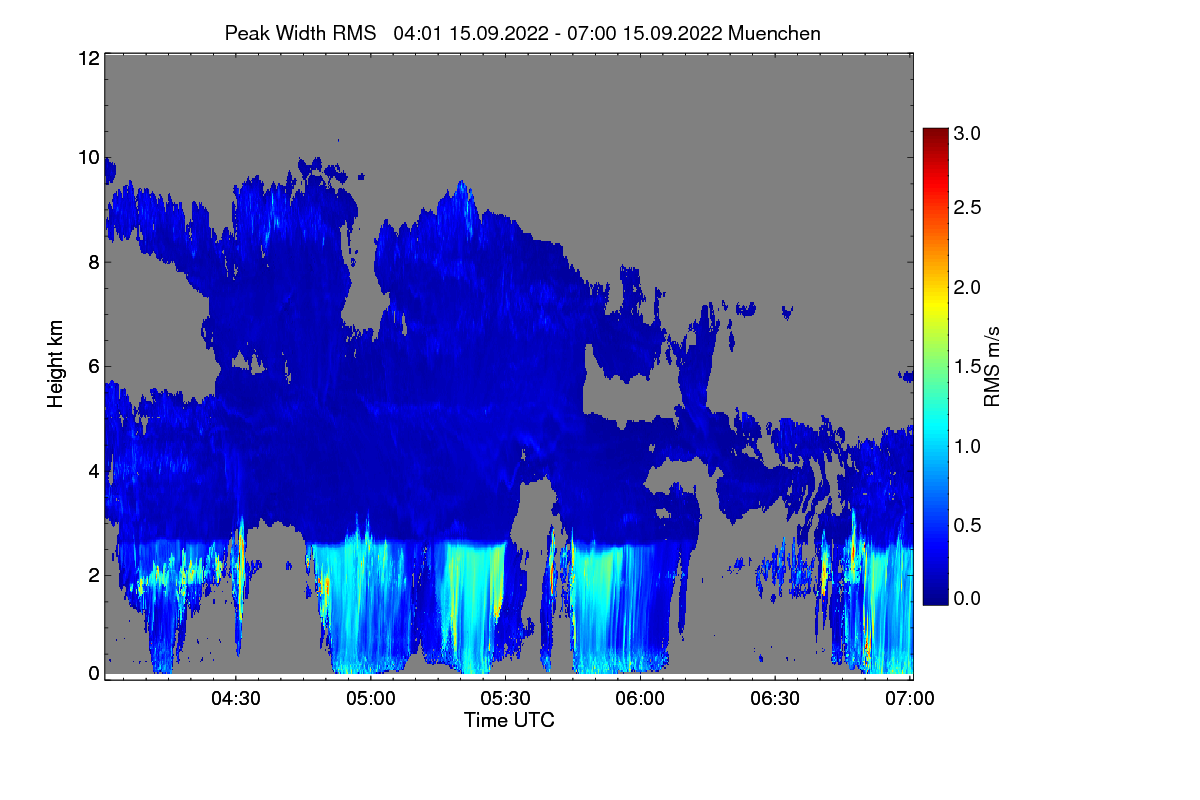Click the 06:00 time axis tick label

[640, 699]
